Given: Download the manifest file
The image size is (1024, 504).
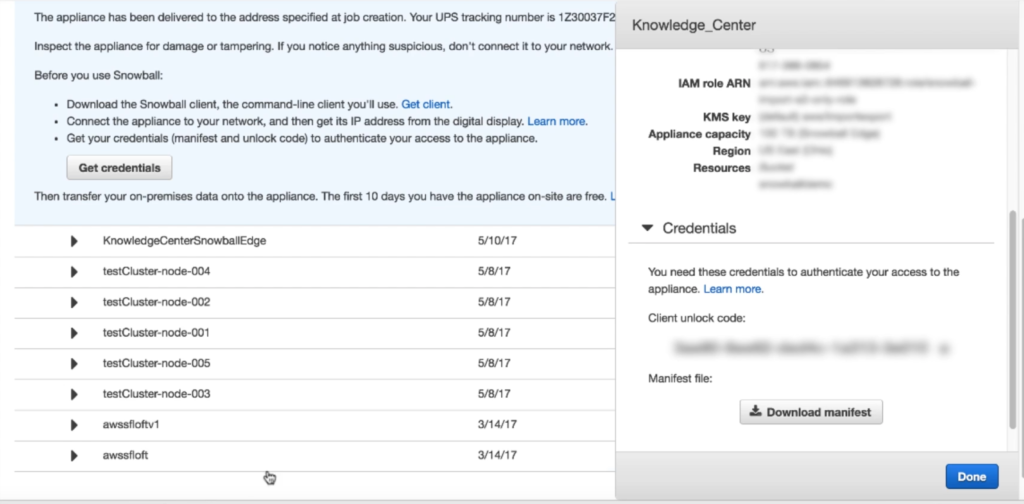Looking at the screenshot, I should [x=811, y=412].
